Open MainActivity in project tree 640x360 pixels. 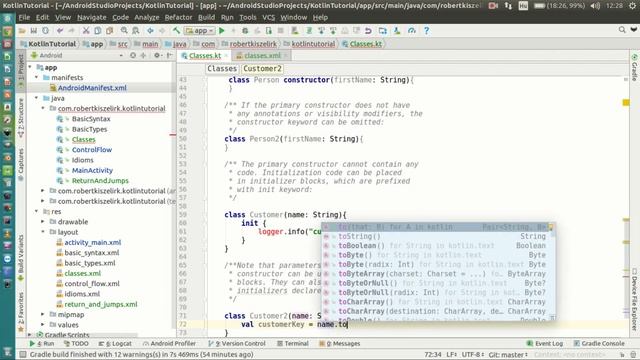(92, 170)
